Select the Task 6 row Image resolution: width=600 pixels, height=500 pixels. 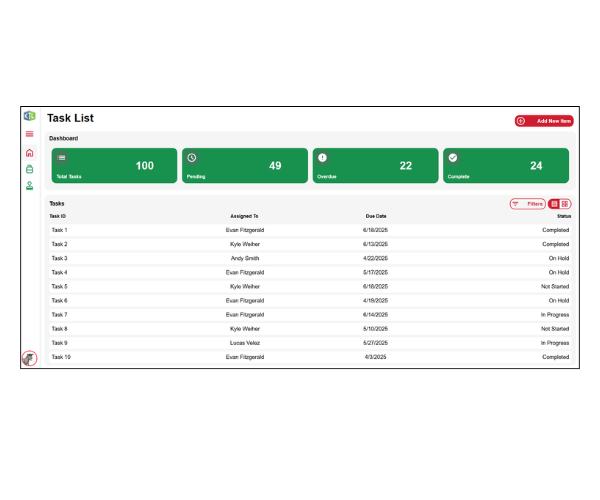pyautogui.click(x=310, y=301)
